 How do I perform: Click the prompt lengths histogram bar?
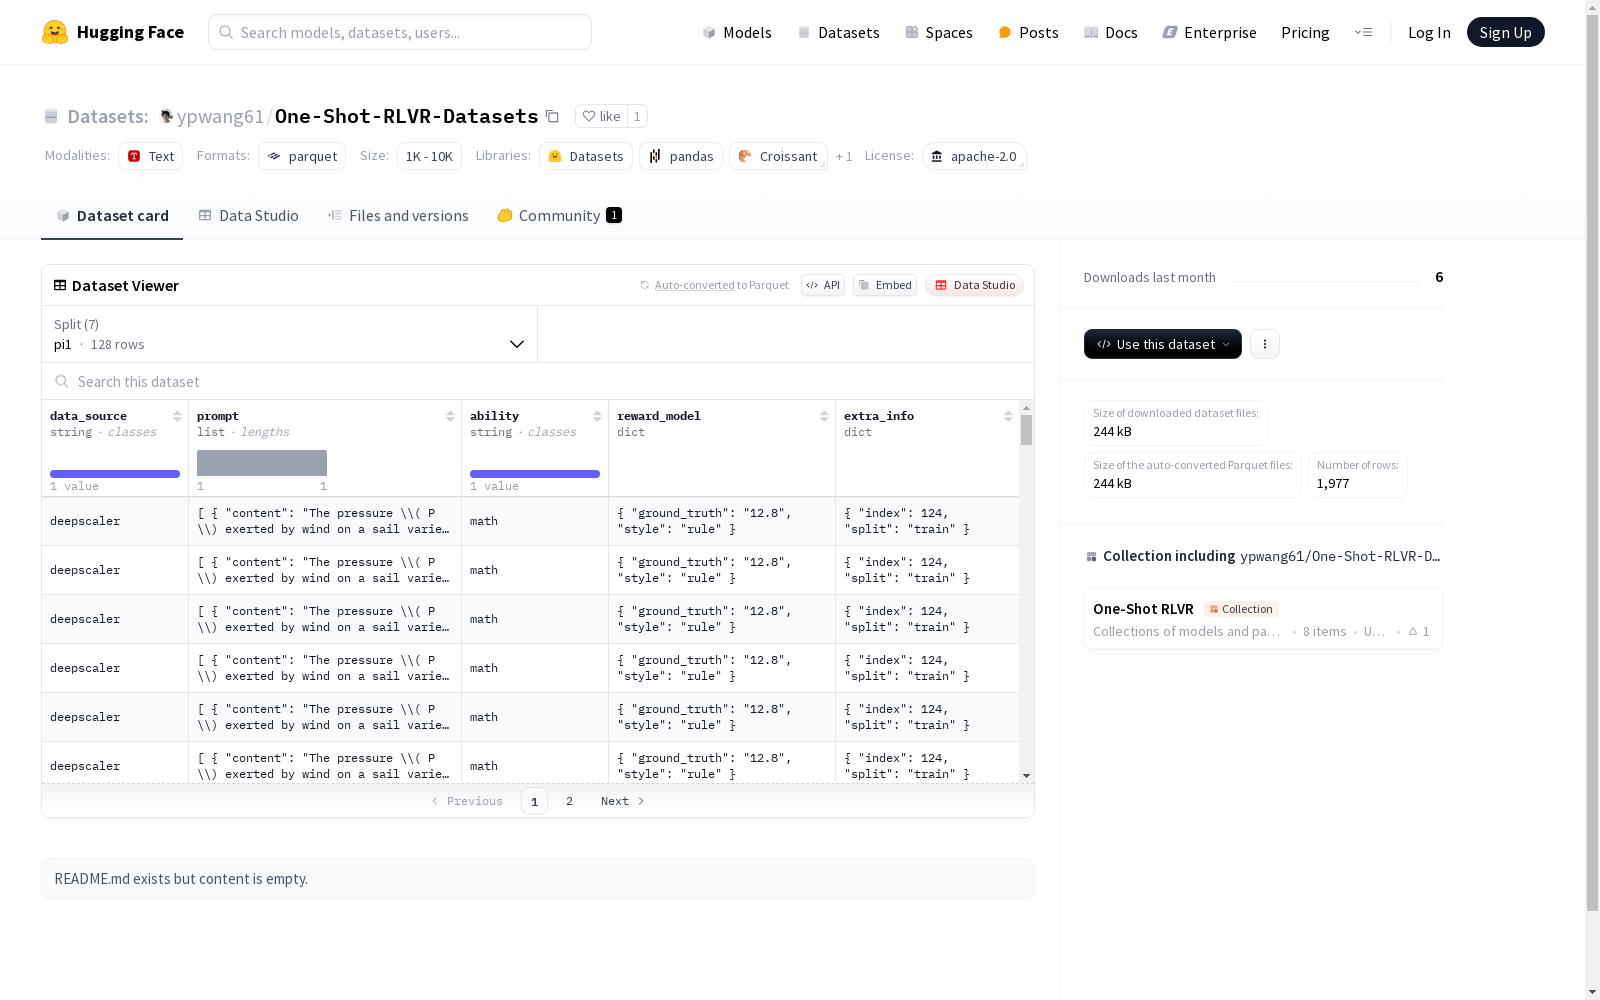point(262,463)
